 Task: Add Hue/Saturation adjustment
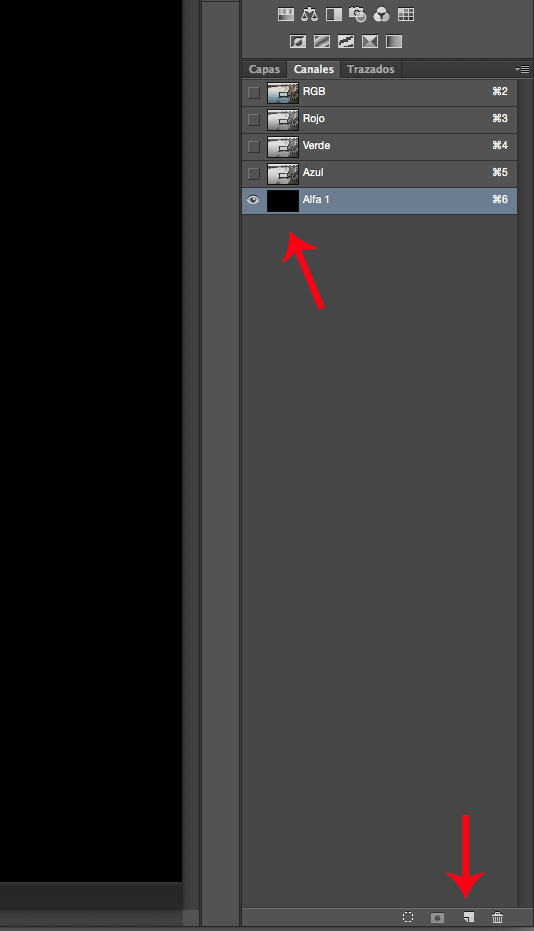pos(286,14)
